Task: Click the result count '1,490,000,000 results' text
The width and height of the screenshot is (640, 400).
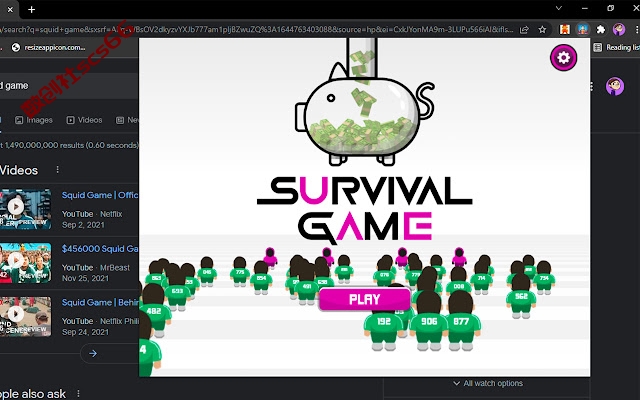Action: tap(70, 145)
